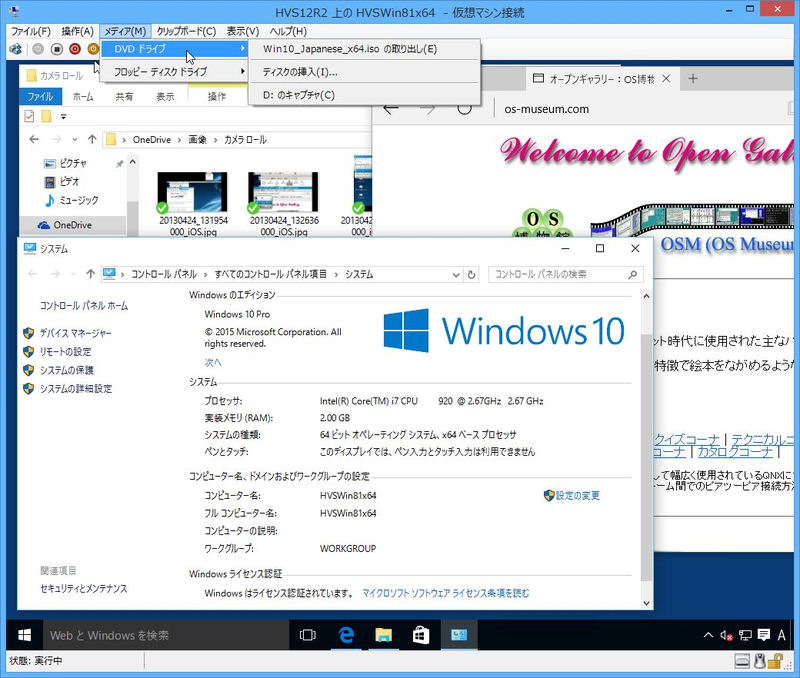Launch Edge browser from the taskbar
800x678 pixels.
click(346, 635)
